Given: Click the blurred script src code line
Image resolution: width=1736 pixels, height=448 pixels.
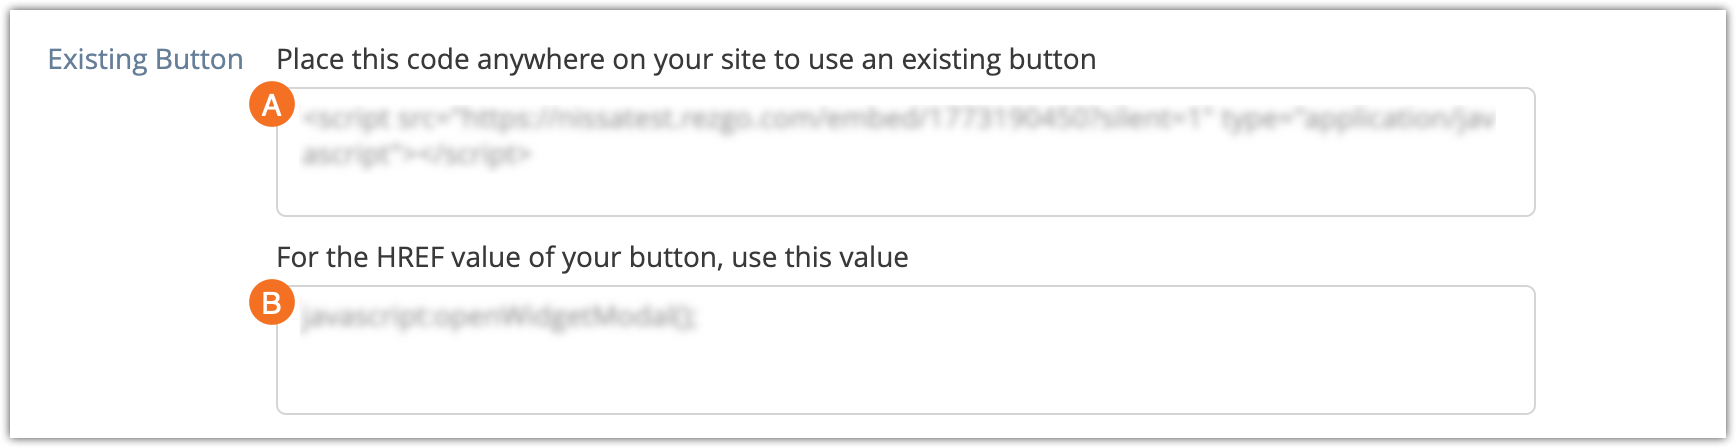Looking at the screenshot, I should [898, 120].
